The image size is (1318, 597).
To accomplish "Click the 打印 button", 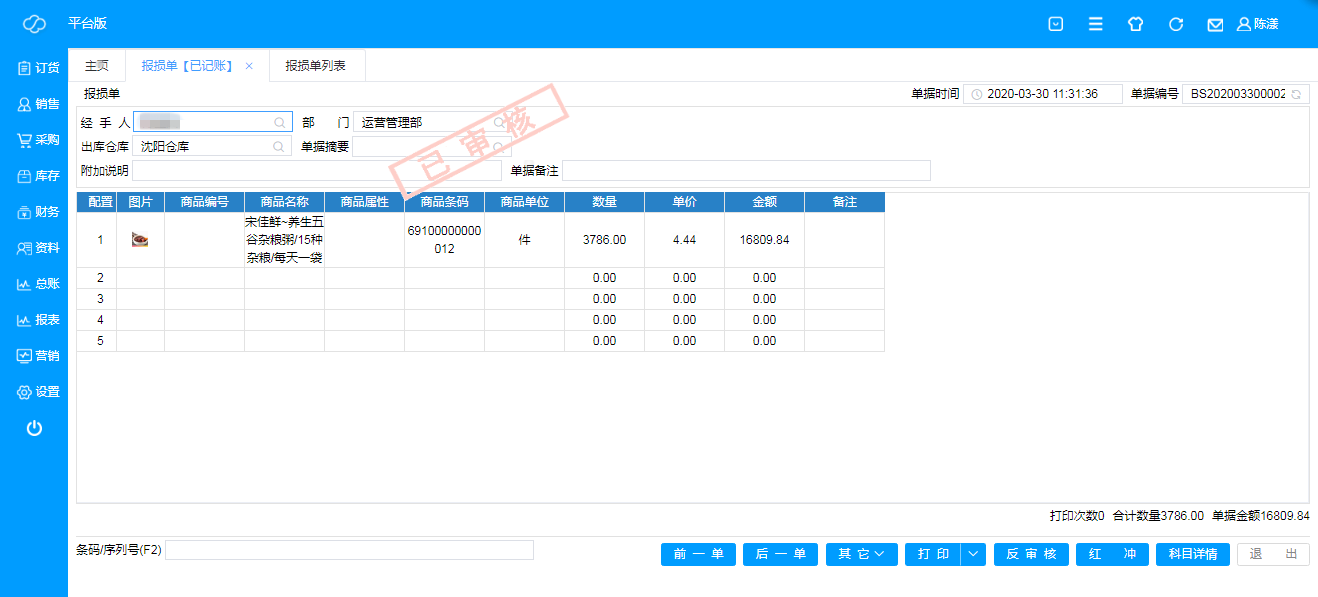I will (932, 554).
